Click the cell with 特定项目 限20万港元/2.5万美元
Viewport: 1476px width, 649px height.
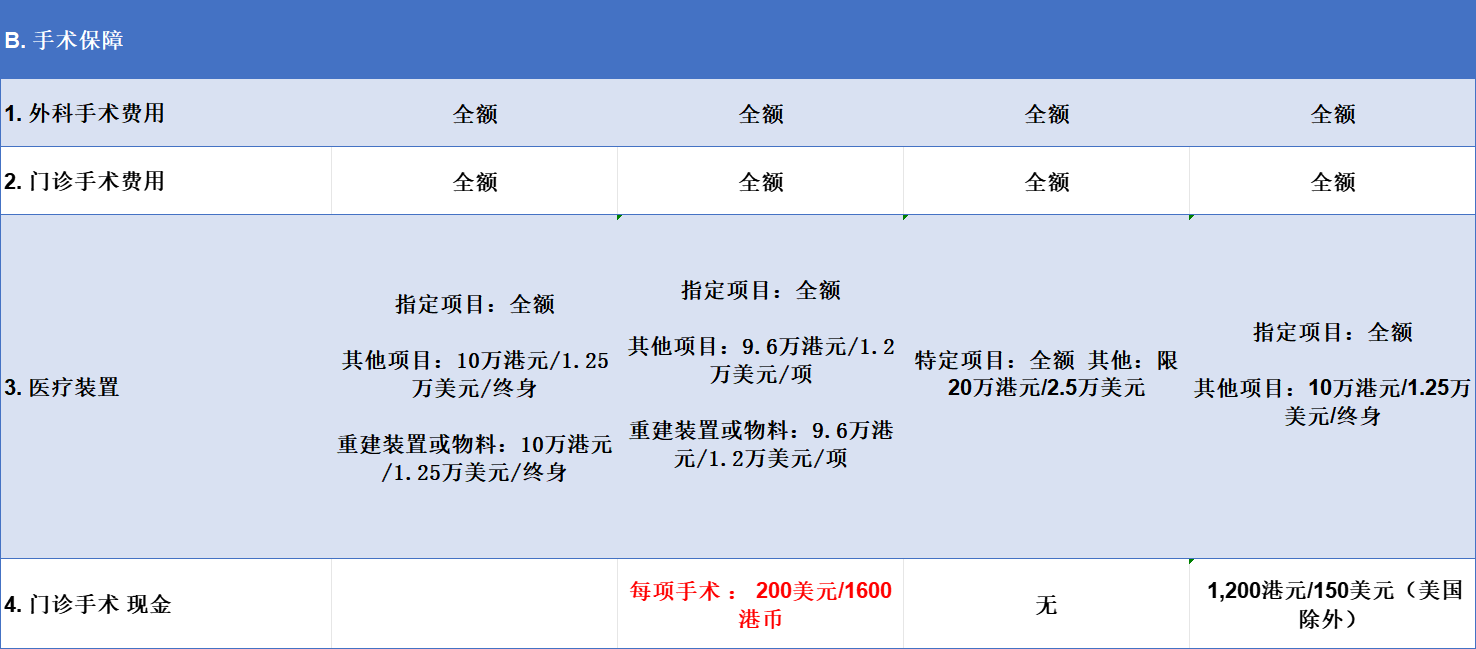[1046, 373]
